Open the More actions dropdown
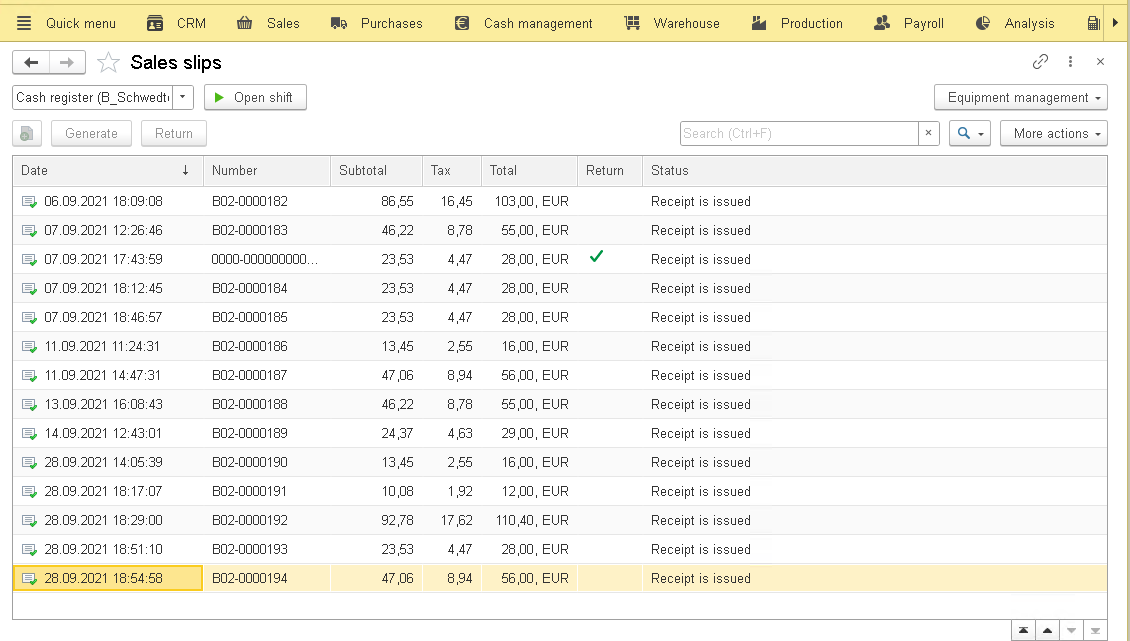The image size is (1130, 641). (1053, 133)
